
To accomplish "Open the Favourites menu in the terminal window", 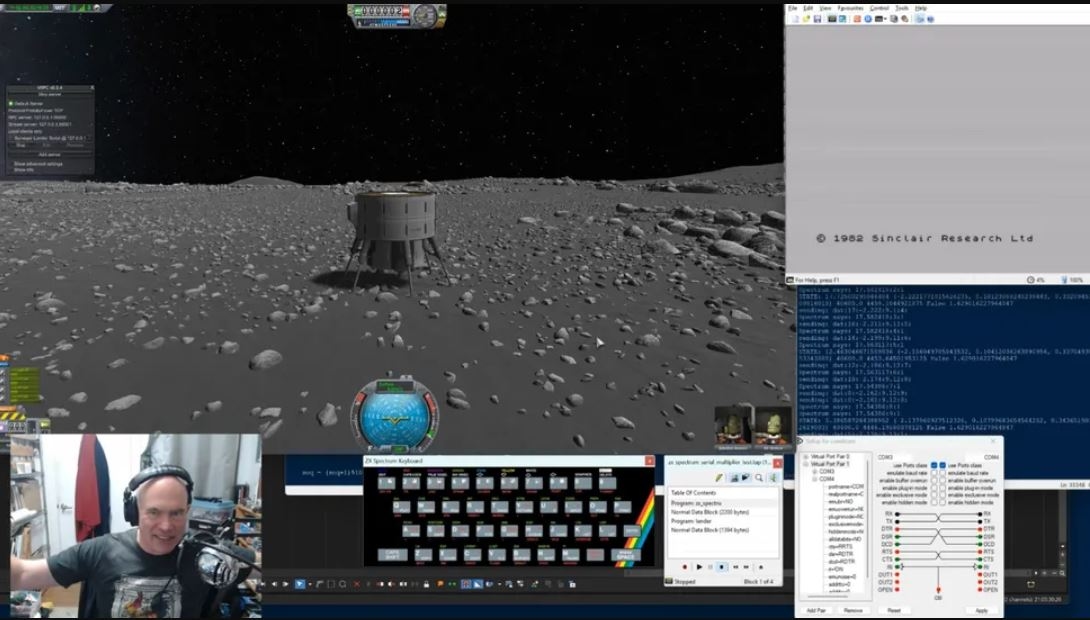I will [850, 8].
